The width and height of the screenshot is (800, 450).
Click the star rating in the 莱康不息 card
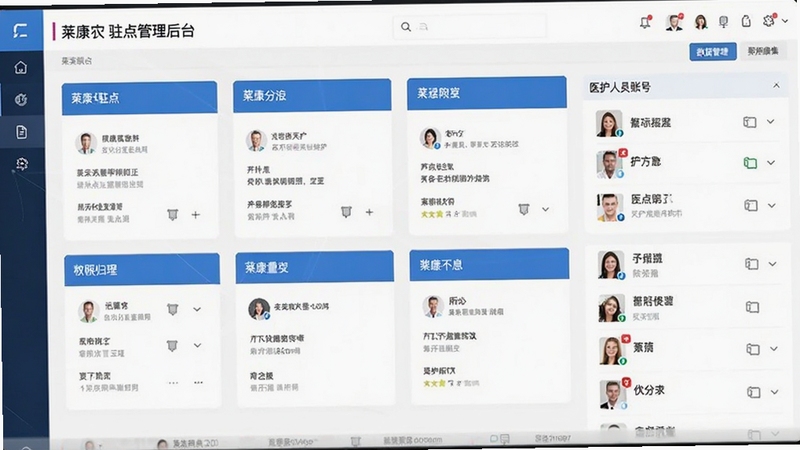point(434,383)
